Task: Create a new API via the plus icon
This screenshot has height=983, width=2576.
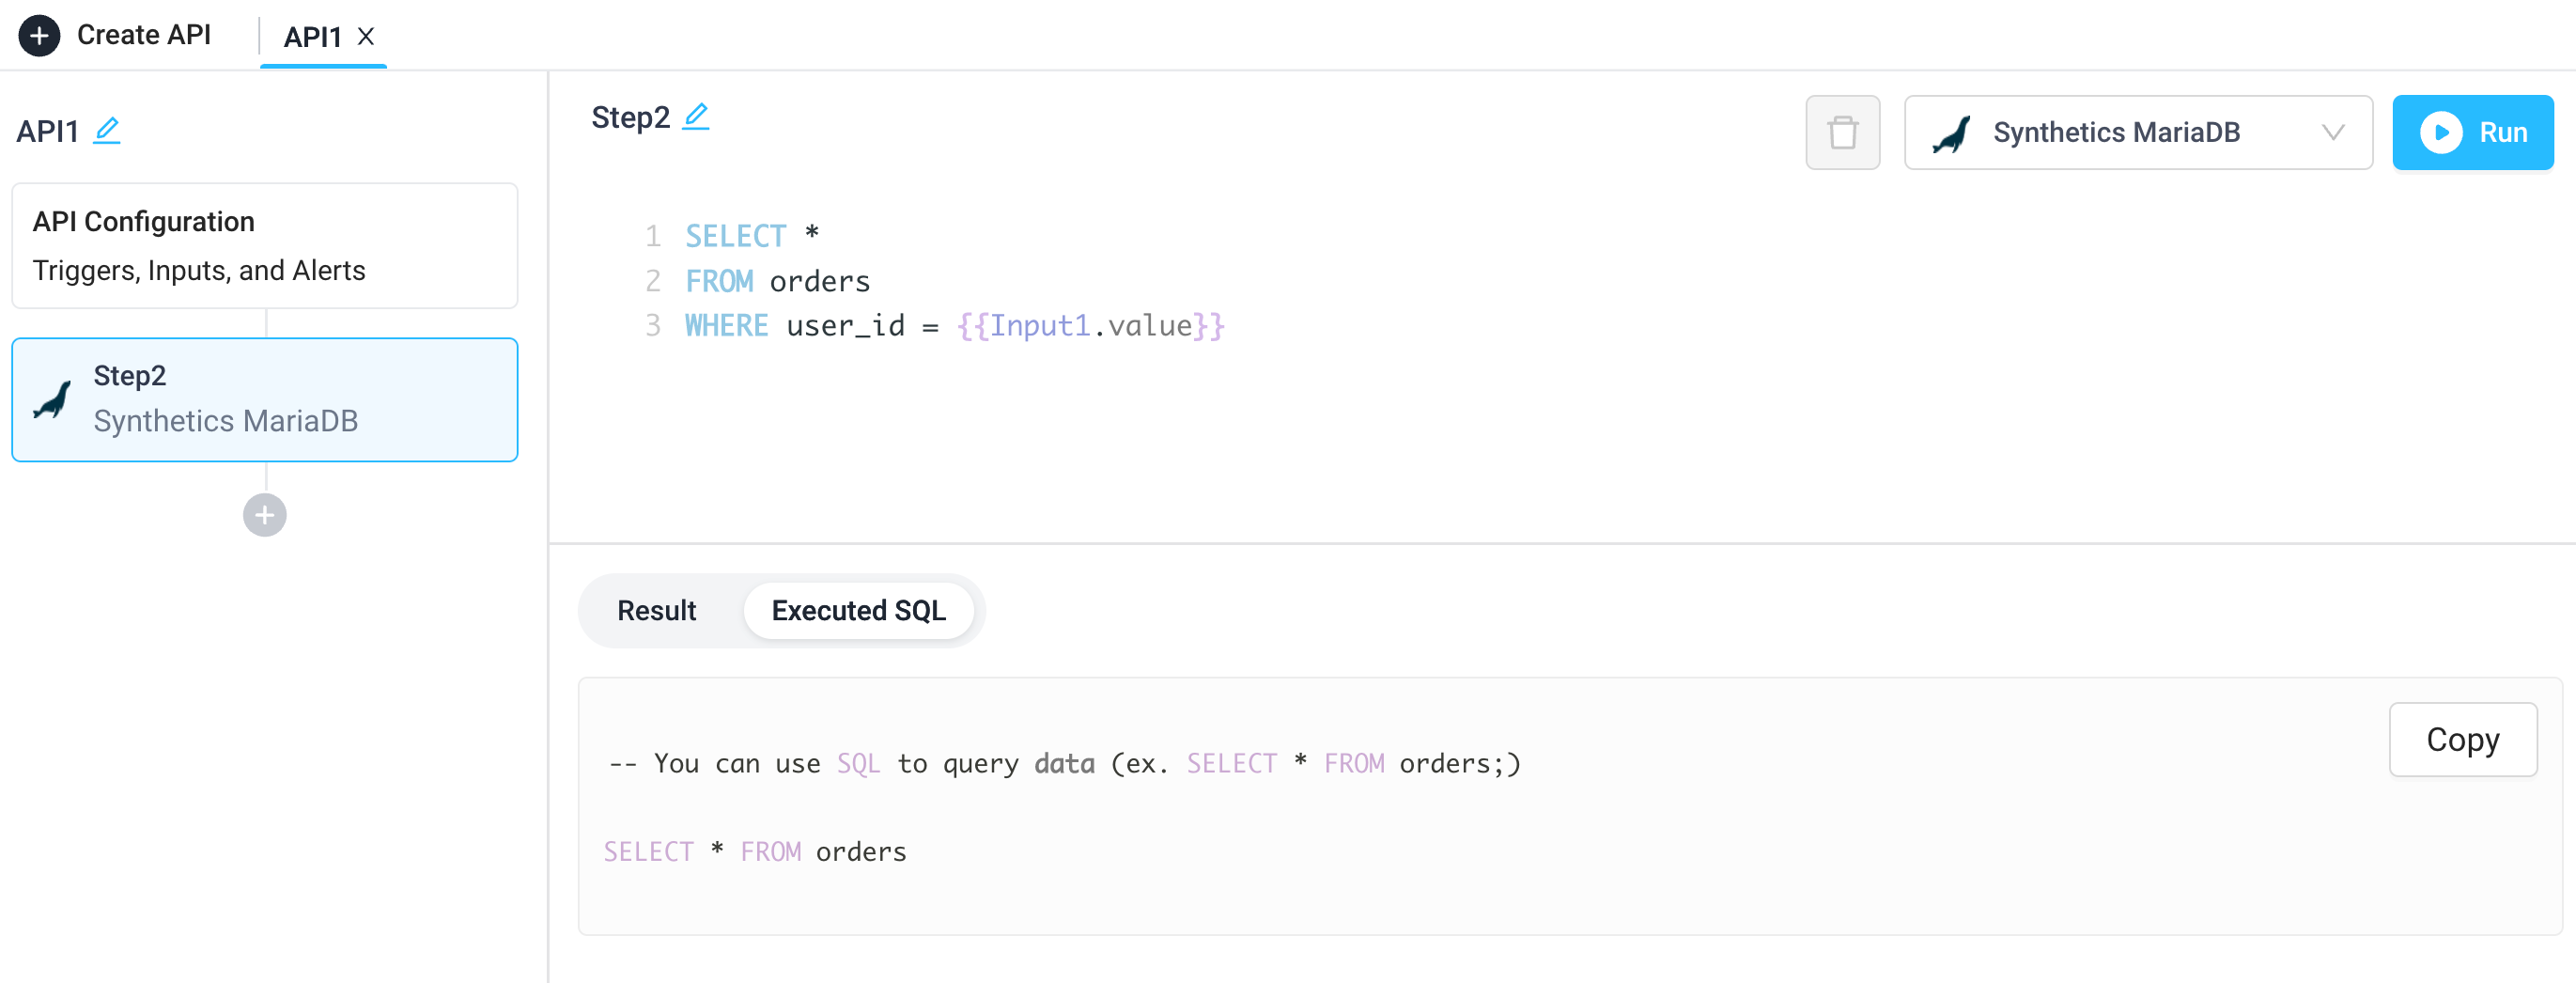Action: (x=40, y=35)
